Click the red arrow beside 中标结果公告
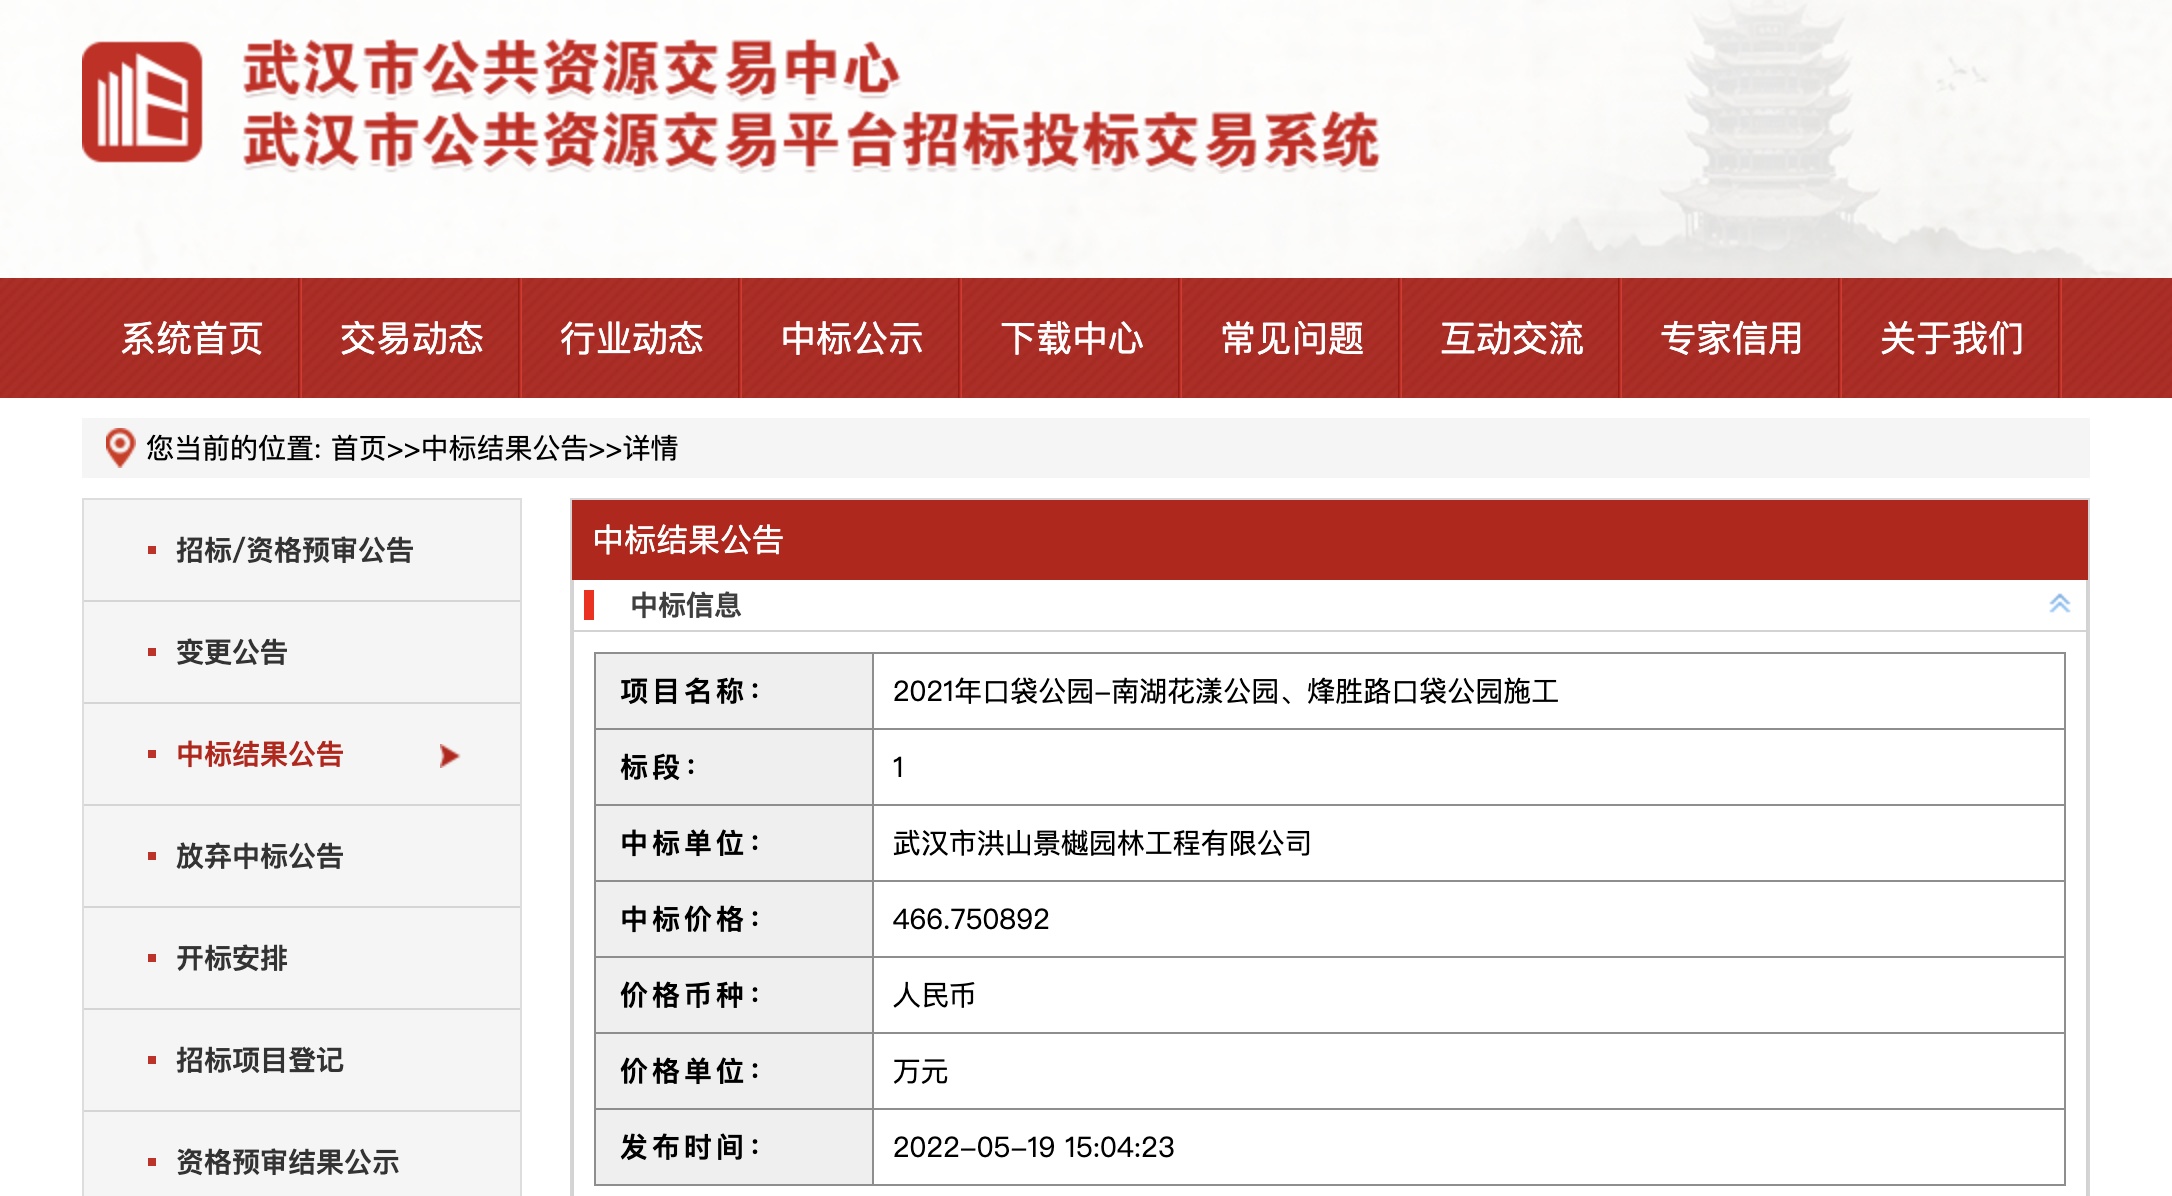Screen dimensions: 2172x1196 tap(449, 755)
